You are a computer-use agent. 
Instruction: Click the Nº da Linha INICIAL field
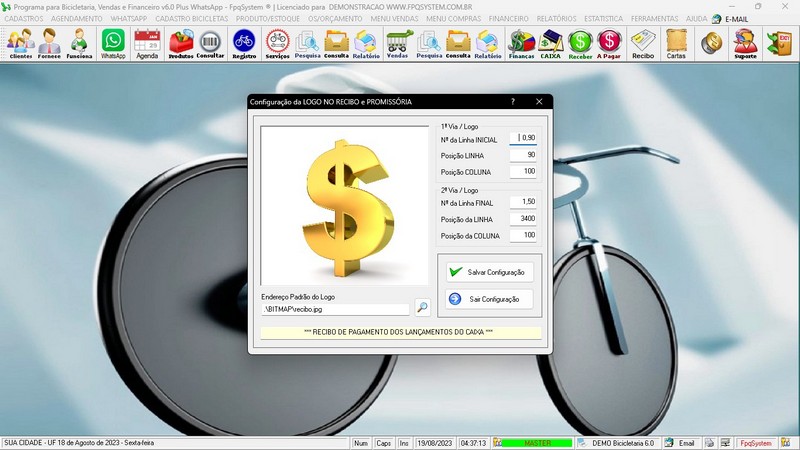(523, 138)
